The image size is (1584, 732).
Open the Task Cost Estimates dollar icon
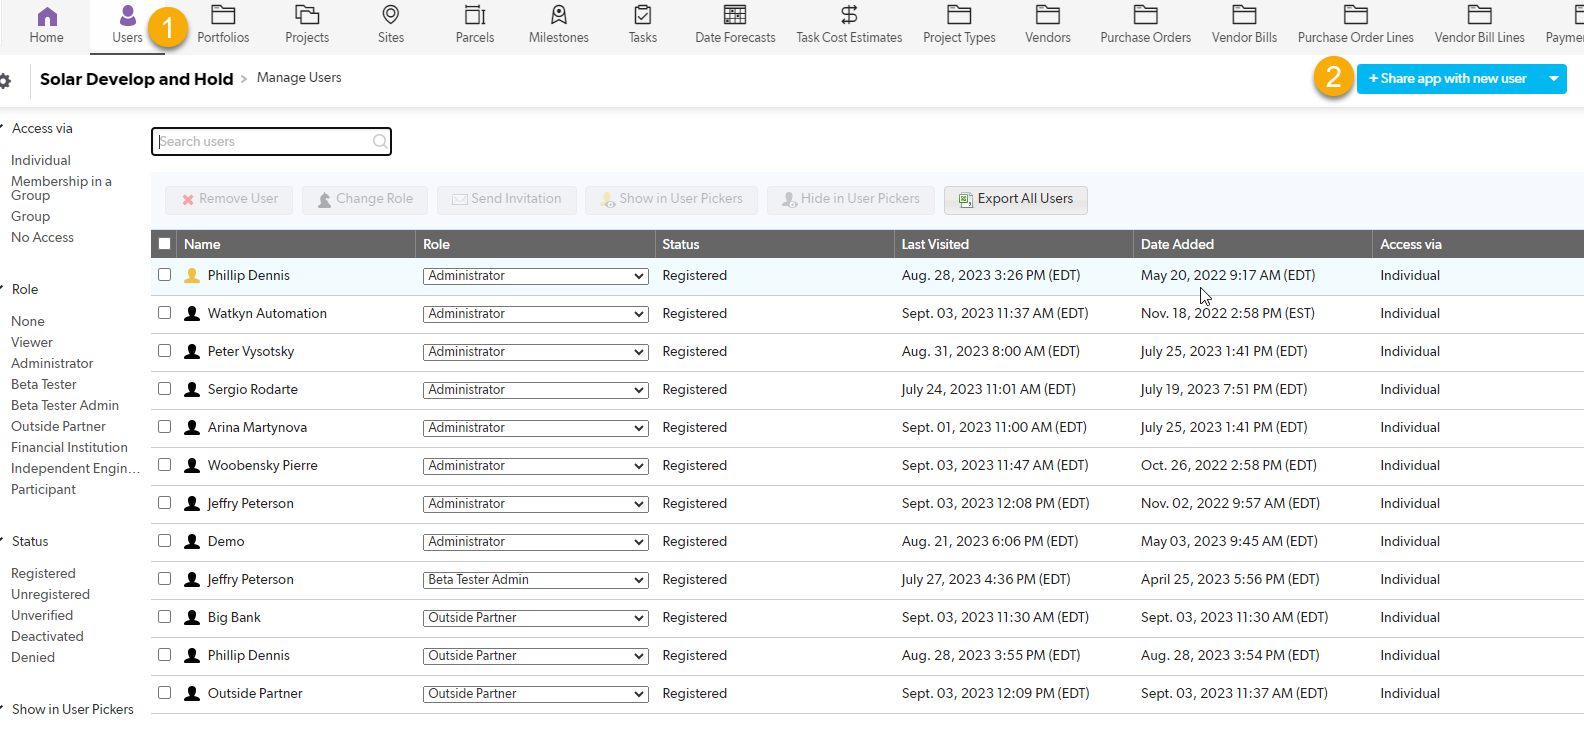point(849,15)
